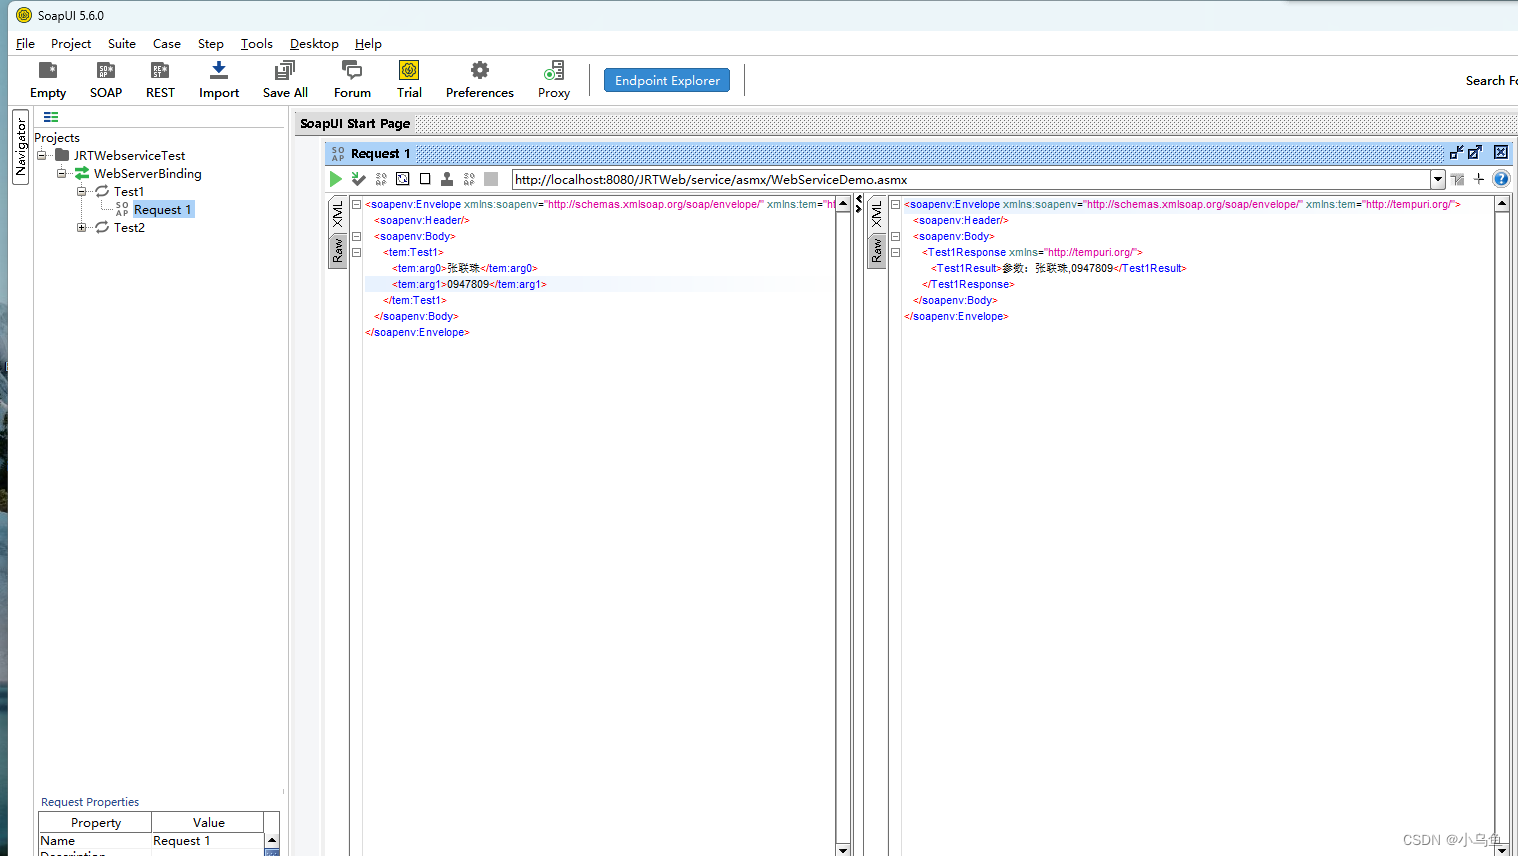The width and height of the screenshot is (1518, 856).
Task: Click the request pane scroll up arrow
Action: [843, 203]
